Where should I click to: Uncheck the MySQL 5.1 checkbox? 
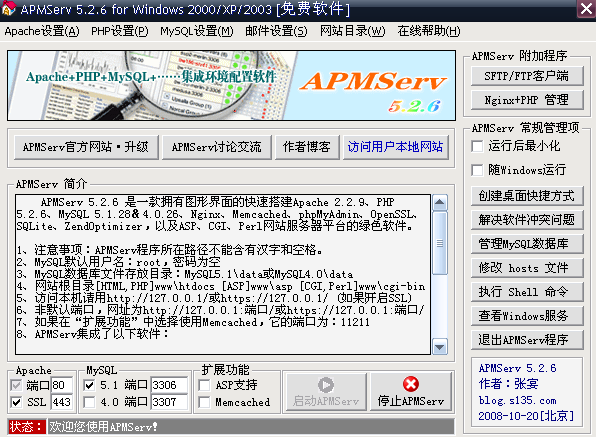[89, 385]
